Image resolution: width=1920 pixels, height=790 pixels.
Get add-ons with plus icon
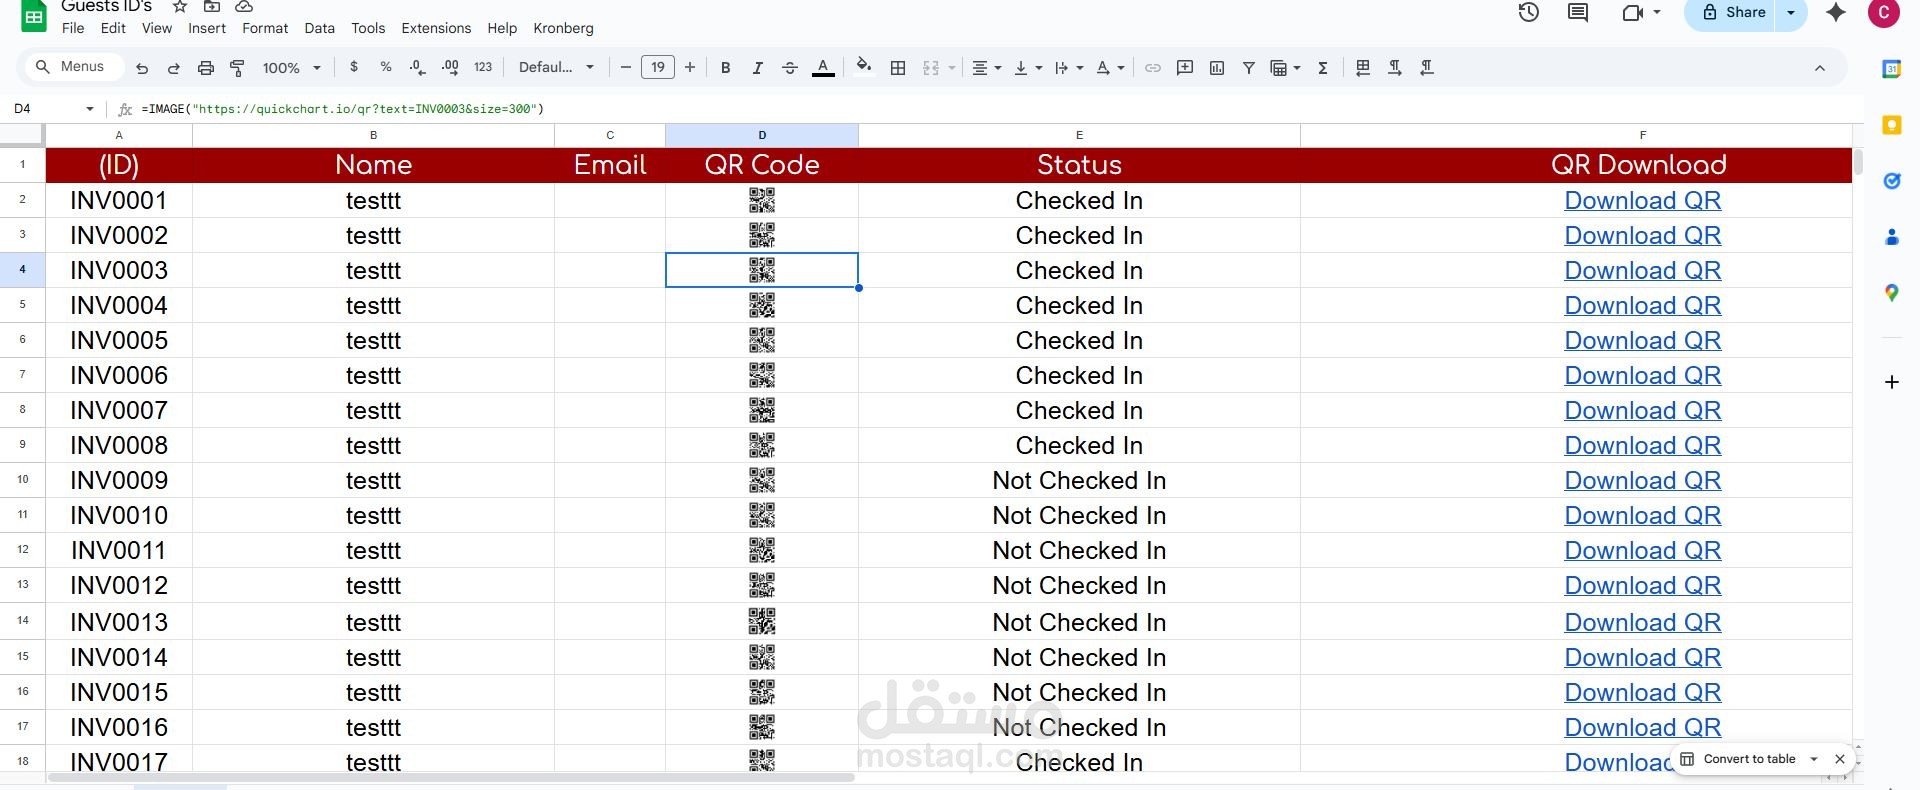(x=1891, y=382)
